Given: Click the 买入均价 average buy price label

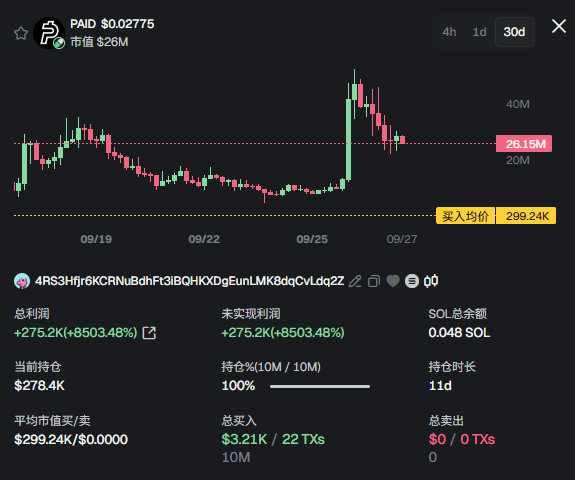Looking at the screenshot, I should pyautogui.click(x=465, y=216).
